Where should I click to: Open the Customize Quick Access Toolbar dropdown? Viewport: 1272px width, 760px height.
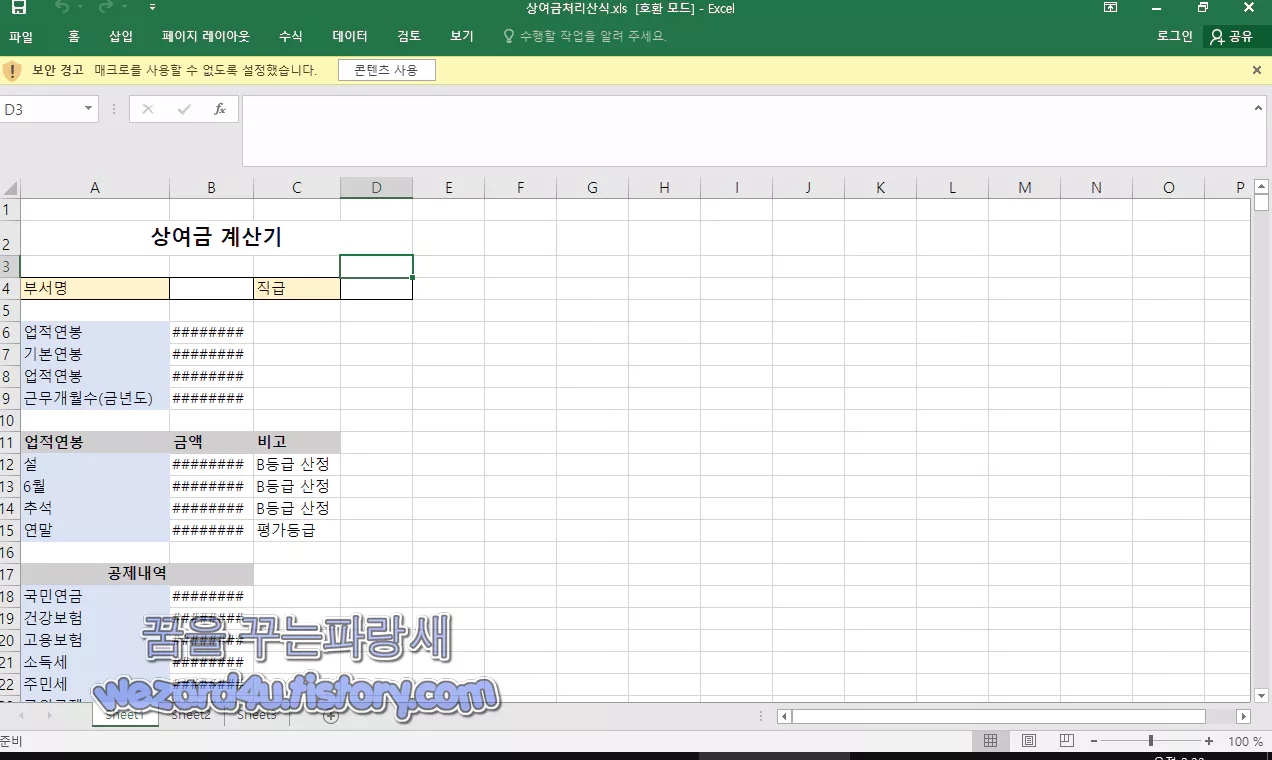click(152, 8)
